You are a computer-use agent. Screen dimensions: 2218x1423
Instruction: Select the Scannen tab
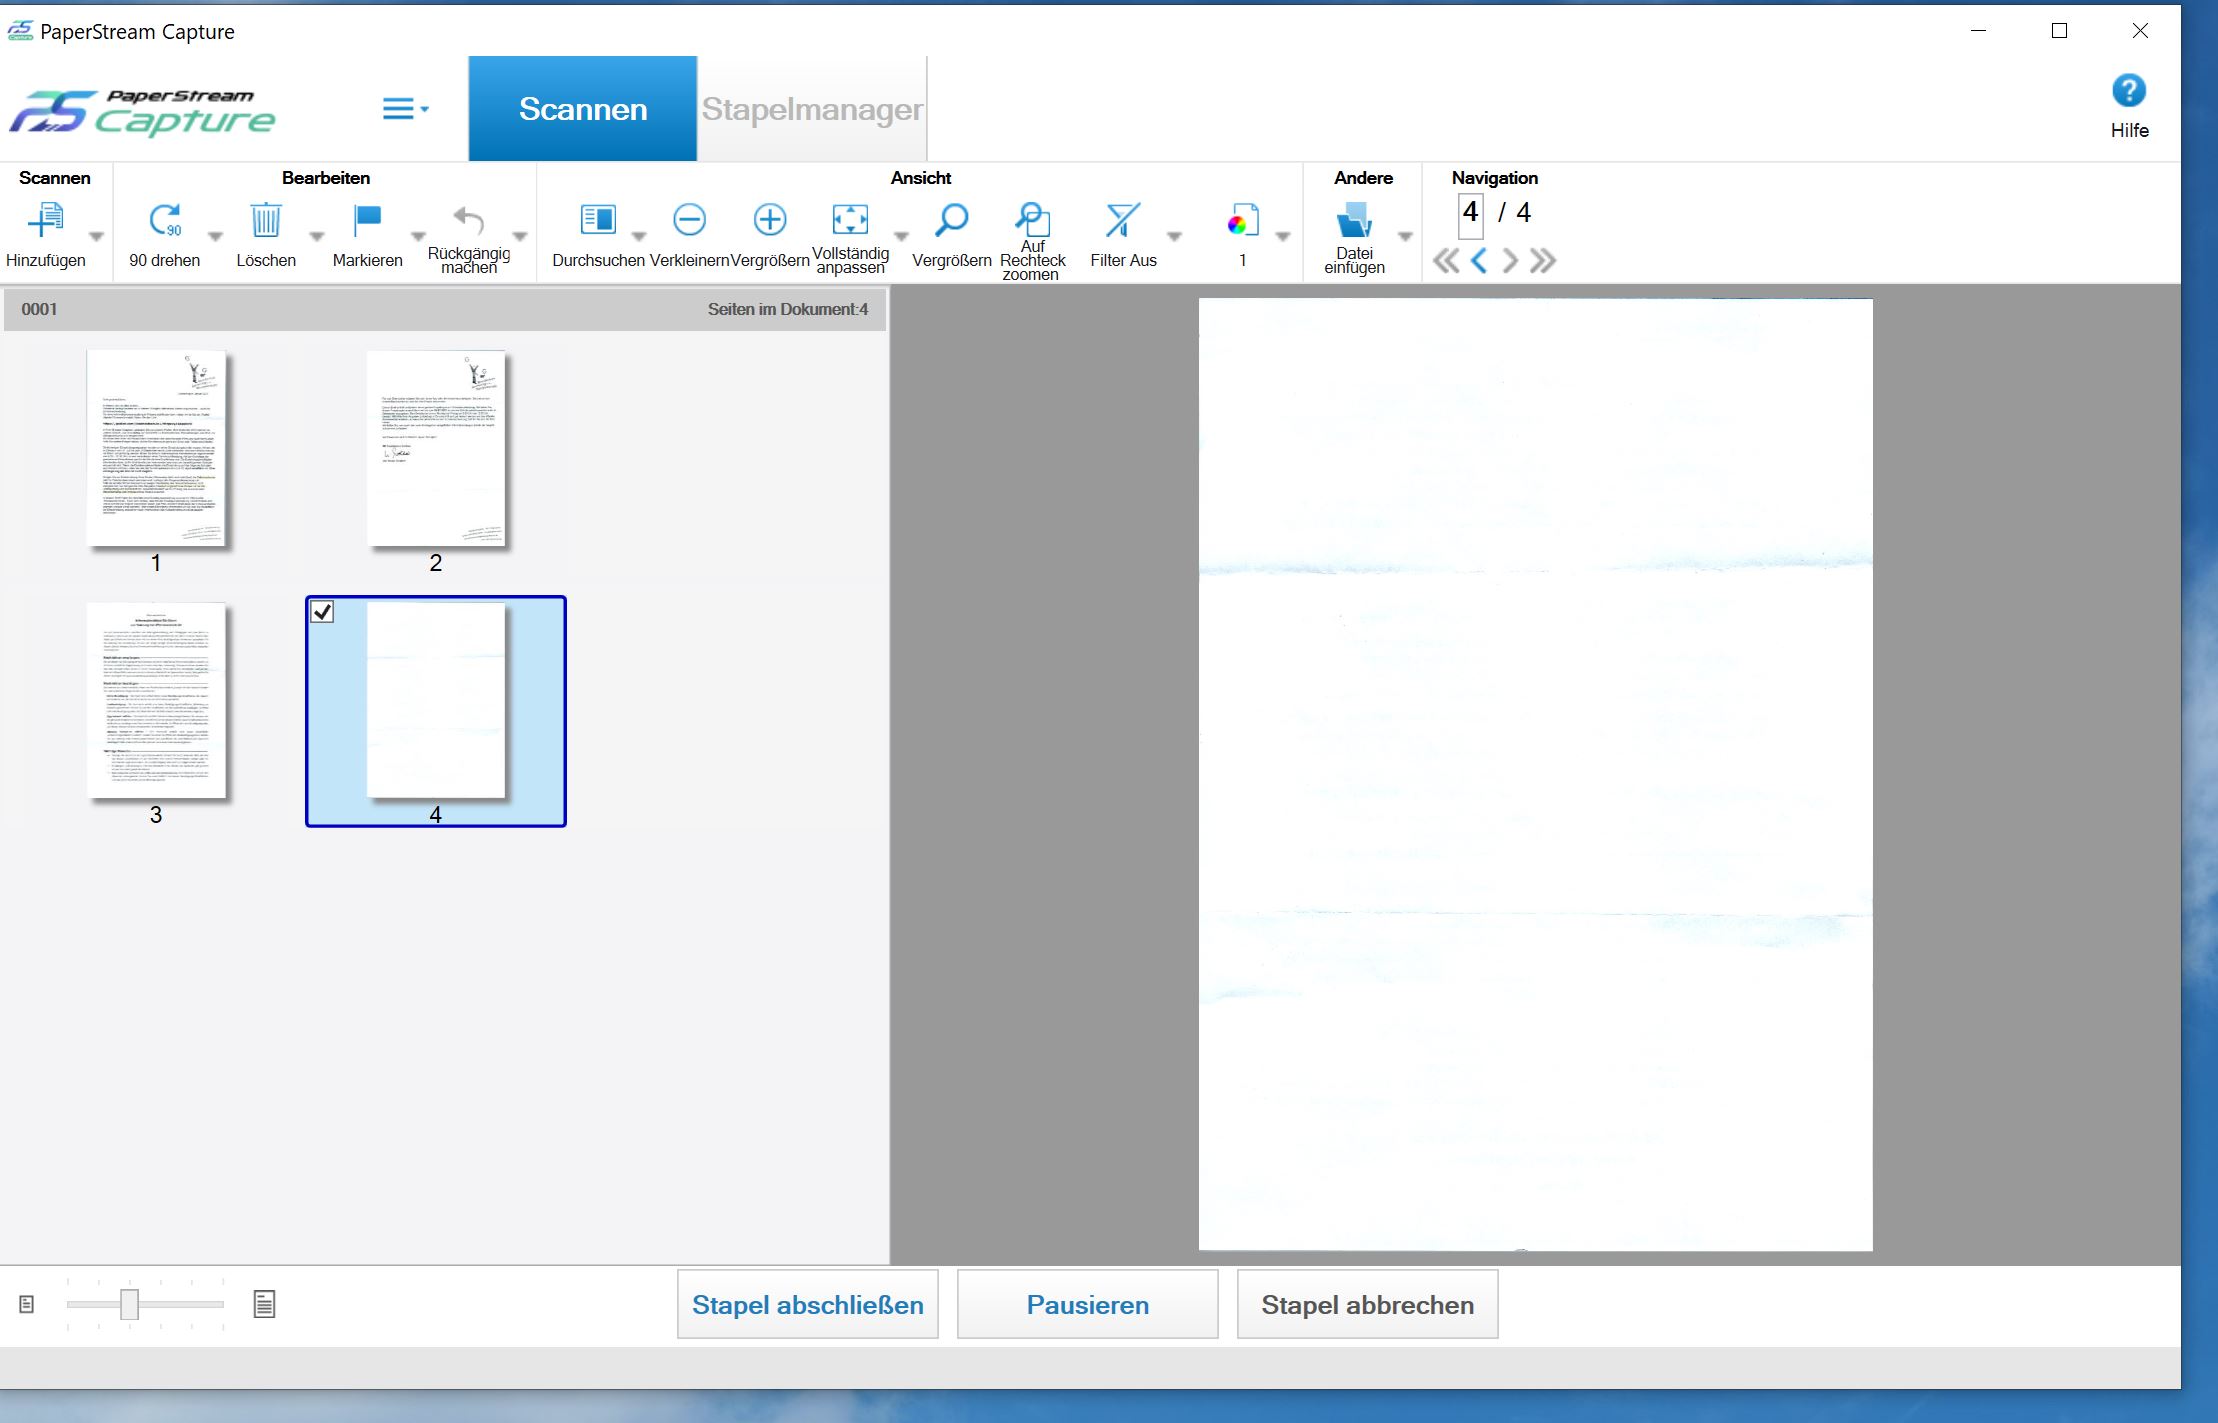pos(582,109)
